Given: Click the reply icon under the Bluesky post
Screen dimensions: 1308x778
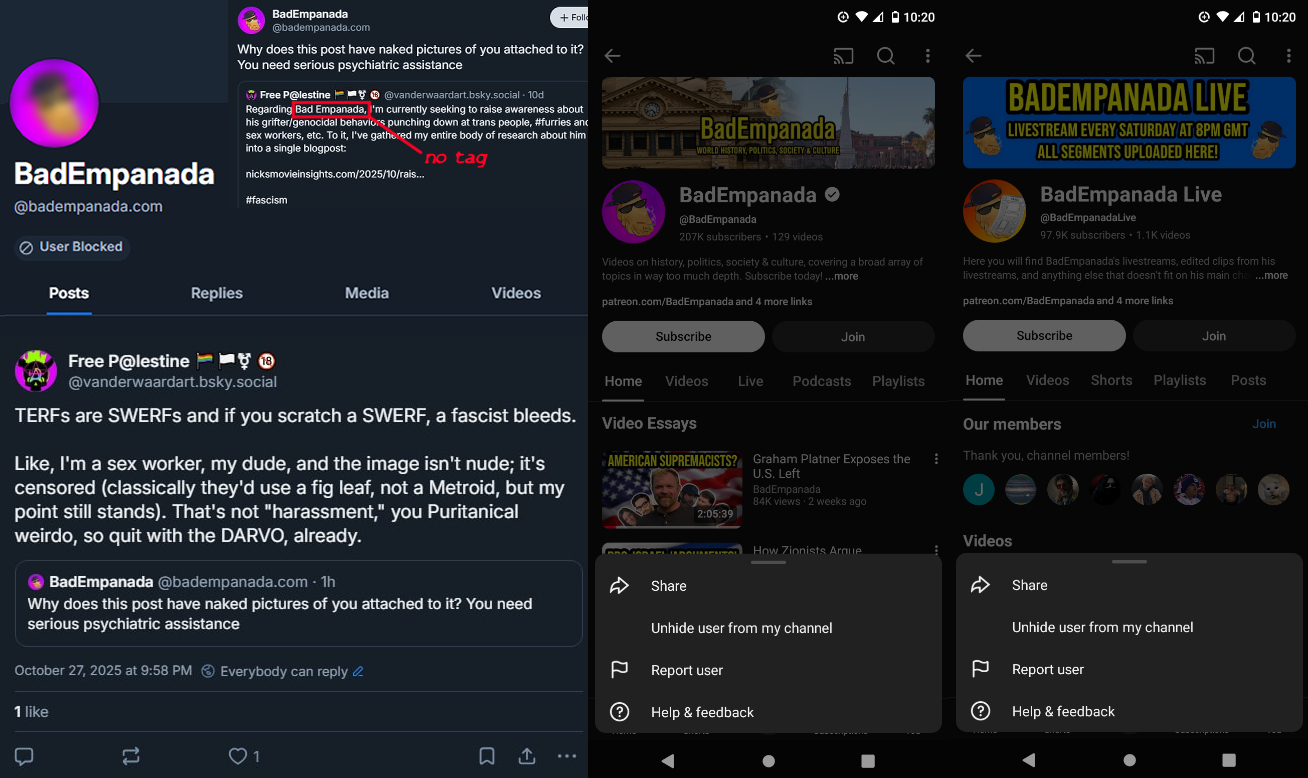Looking at the screenshot, I should tap(24, 756).
